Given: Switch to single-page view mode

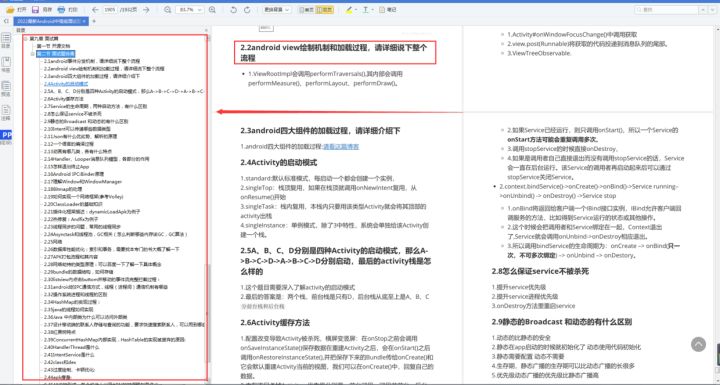Looking at the screenshot, I should (306, 10).
